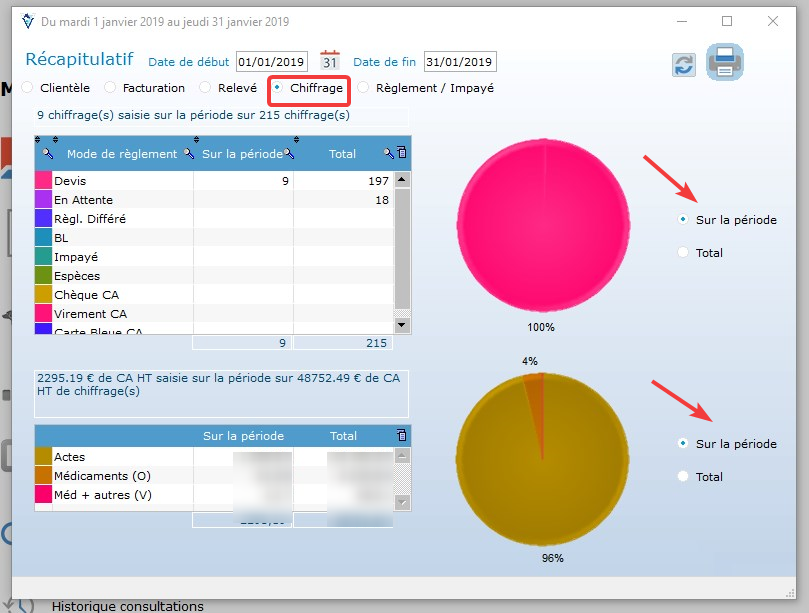Choose Total for the gold pie chart
Viewport: 809px width, 613px height.
[x=683, y=476]
